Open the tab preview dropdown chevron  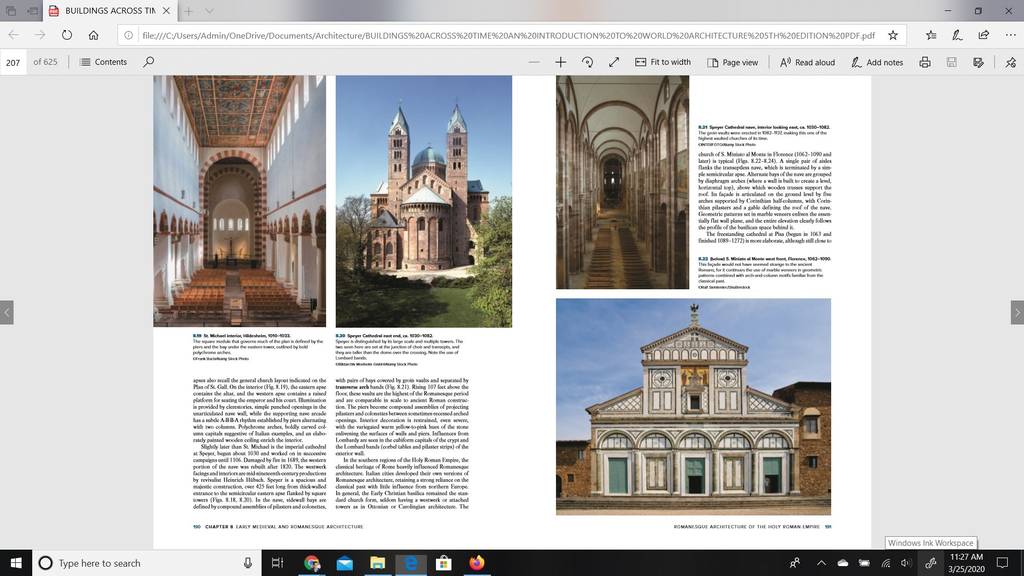(x=209, y=10)
